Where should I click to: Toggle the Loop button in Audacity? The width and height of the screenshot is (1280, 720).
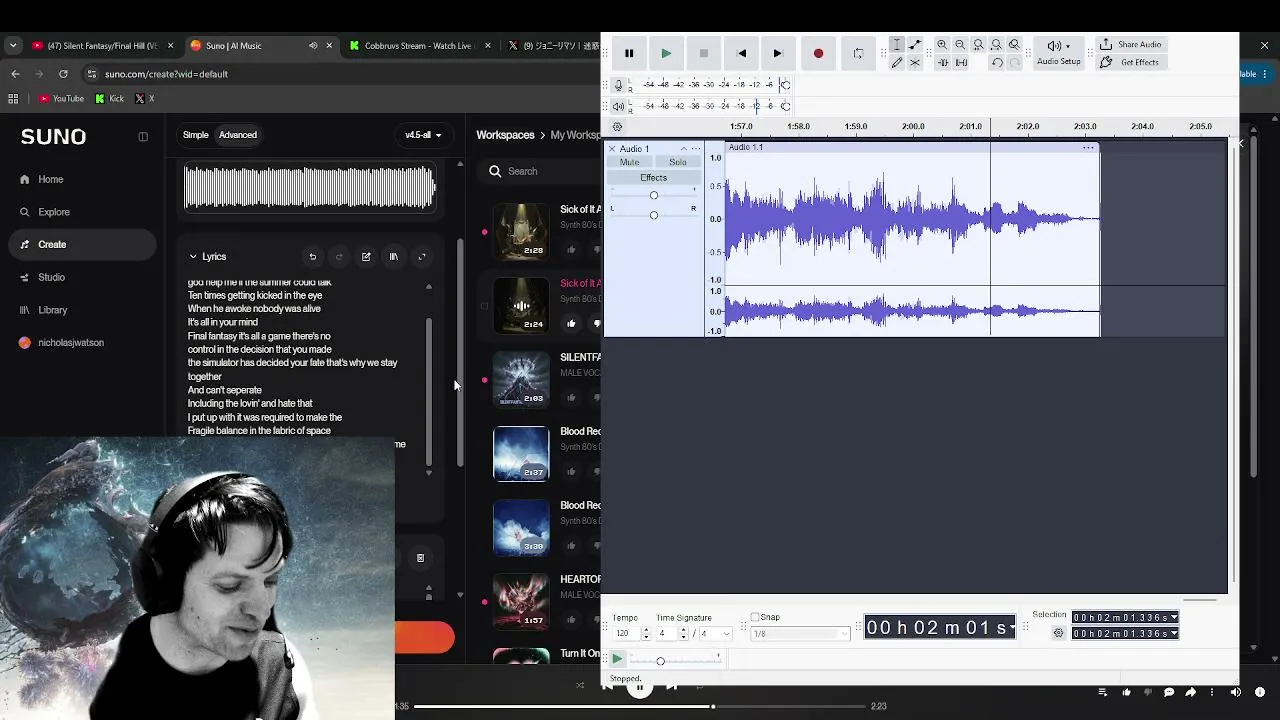point(858,53)
